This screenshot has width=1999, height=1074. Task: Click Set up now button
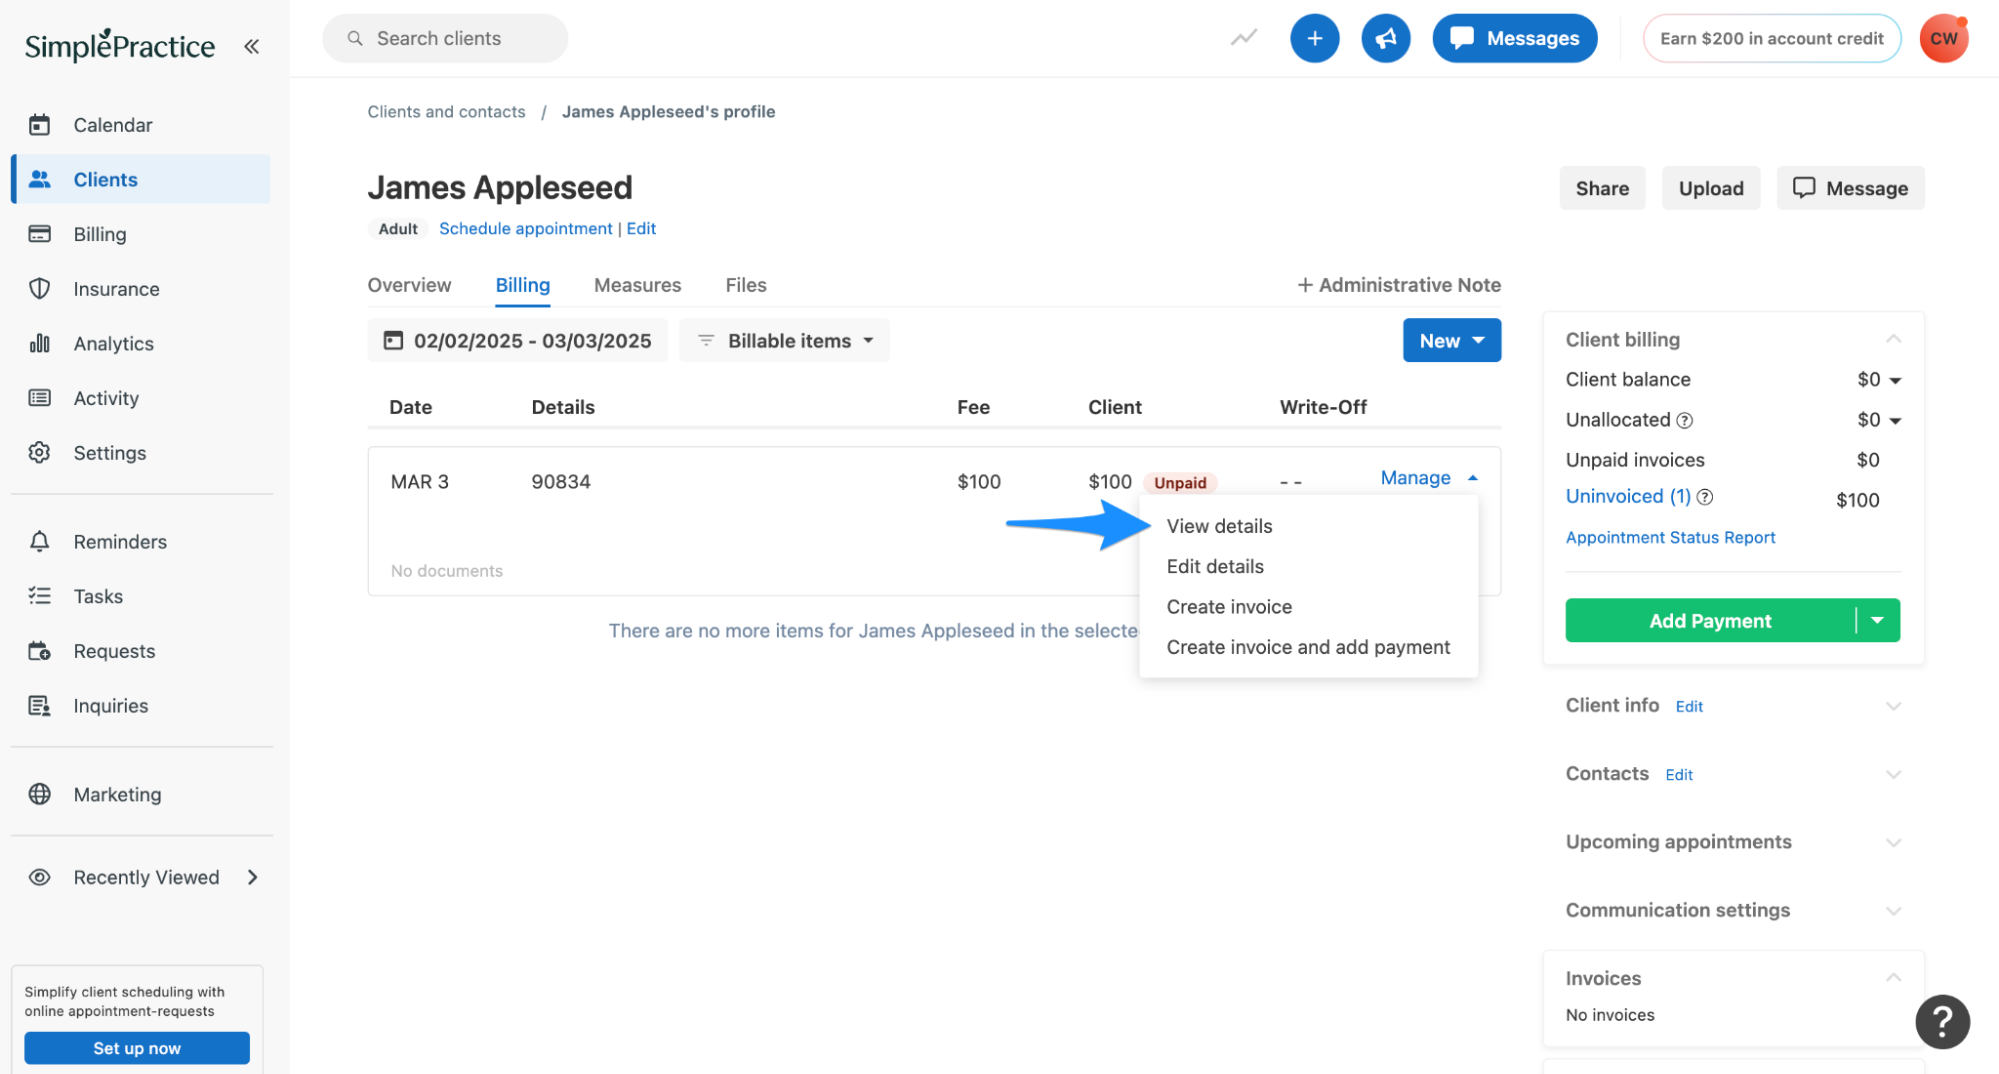point(137,1048)
